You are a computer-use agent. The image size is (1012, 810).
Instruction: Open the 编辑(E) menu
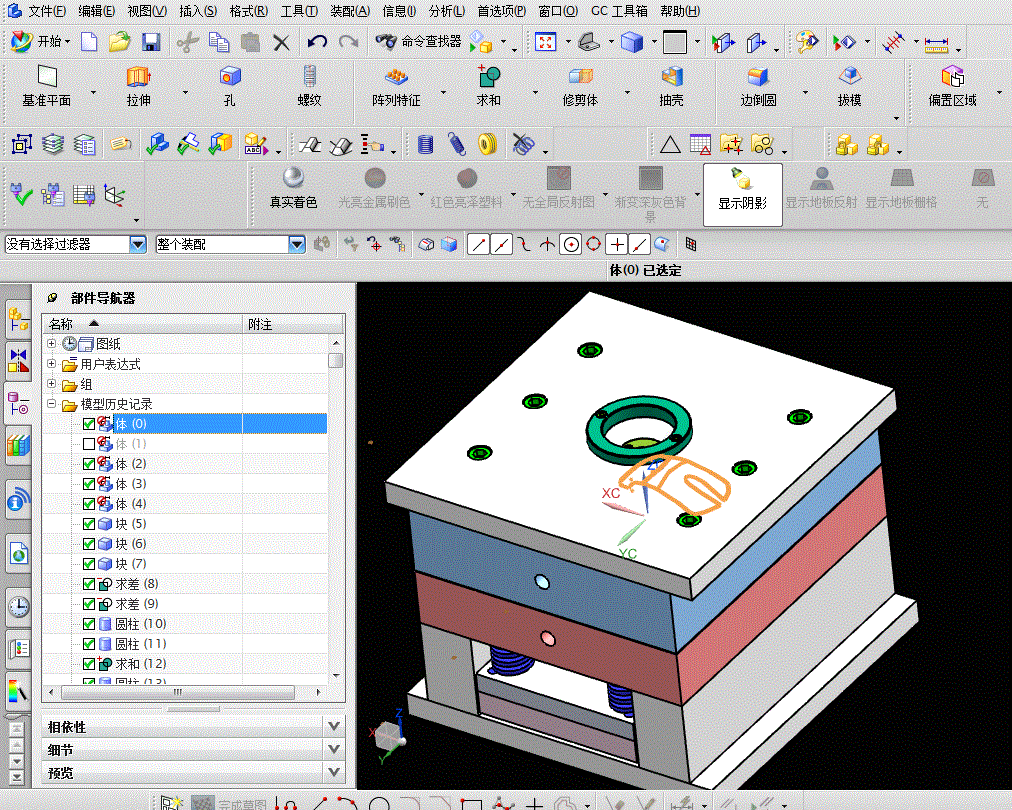coord(96,11)
